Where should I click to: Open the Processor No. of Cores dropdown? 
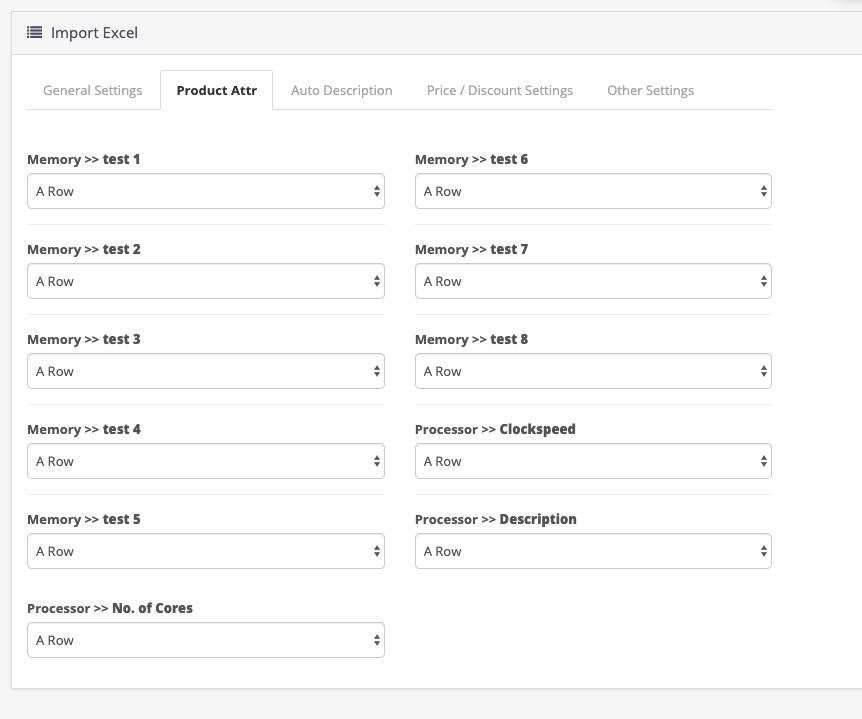pos(205,640)
